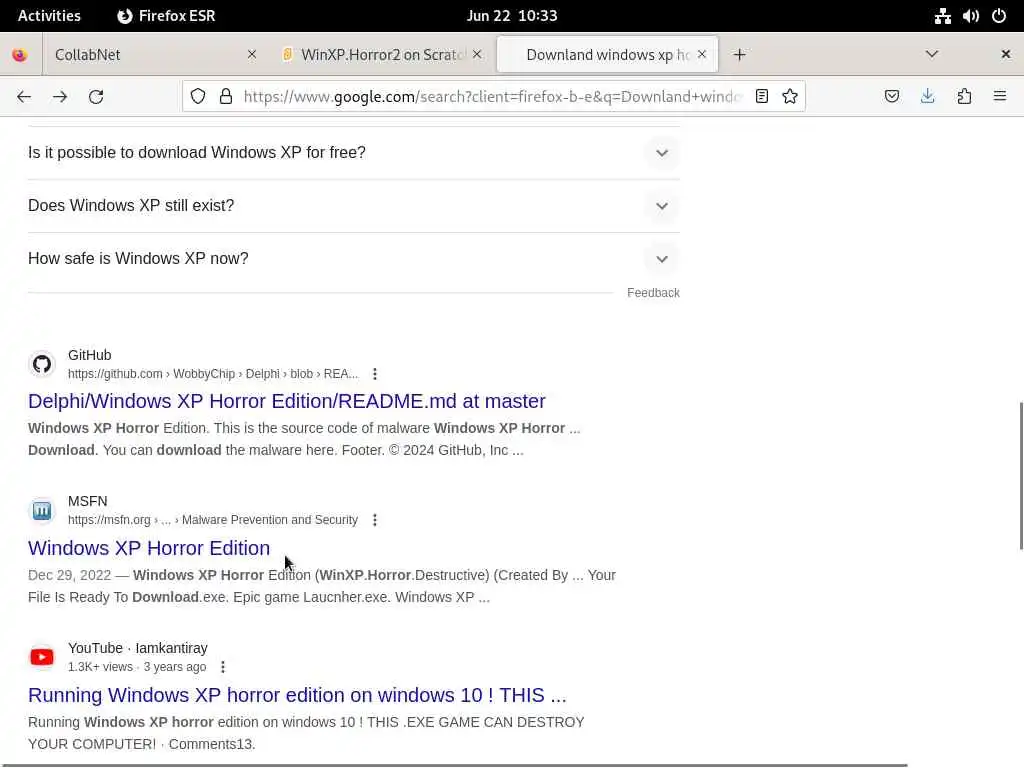
Task: Reload the current page
Action: click(96, 97)
